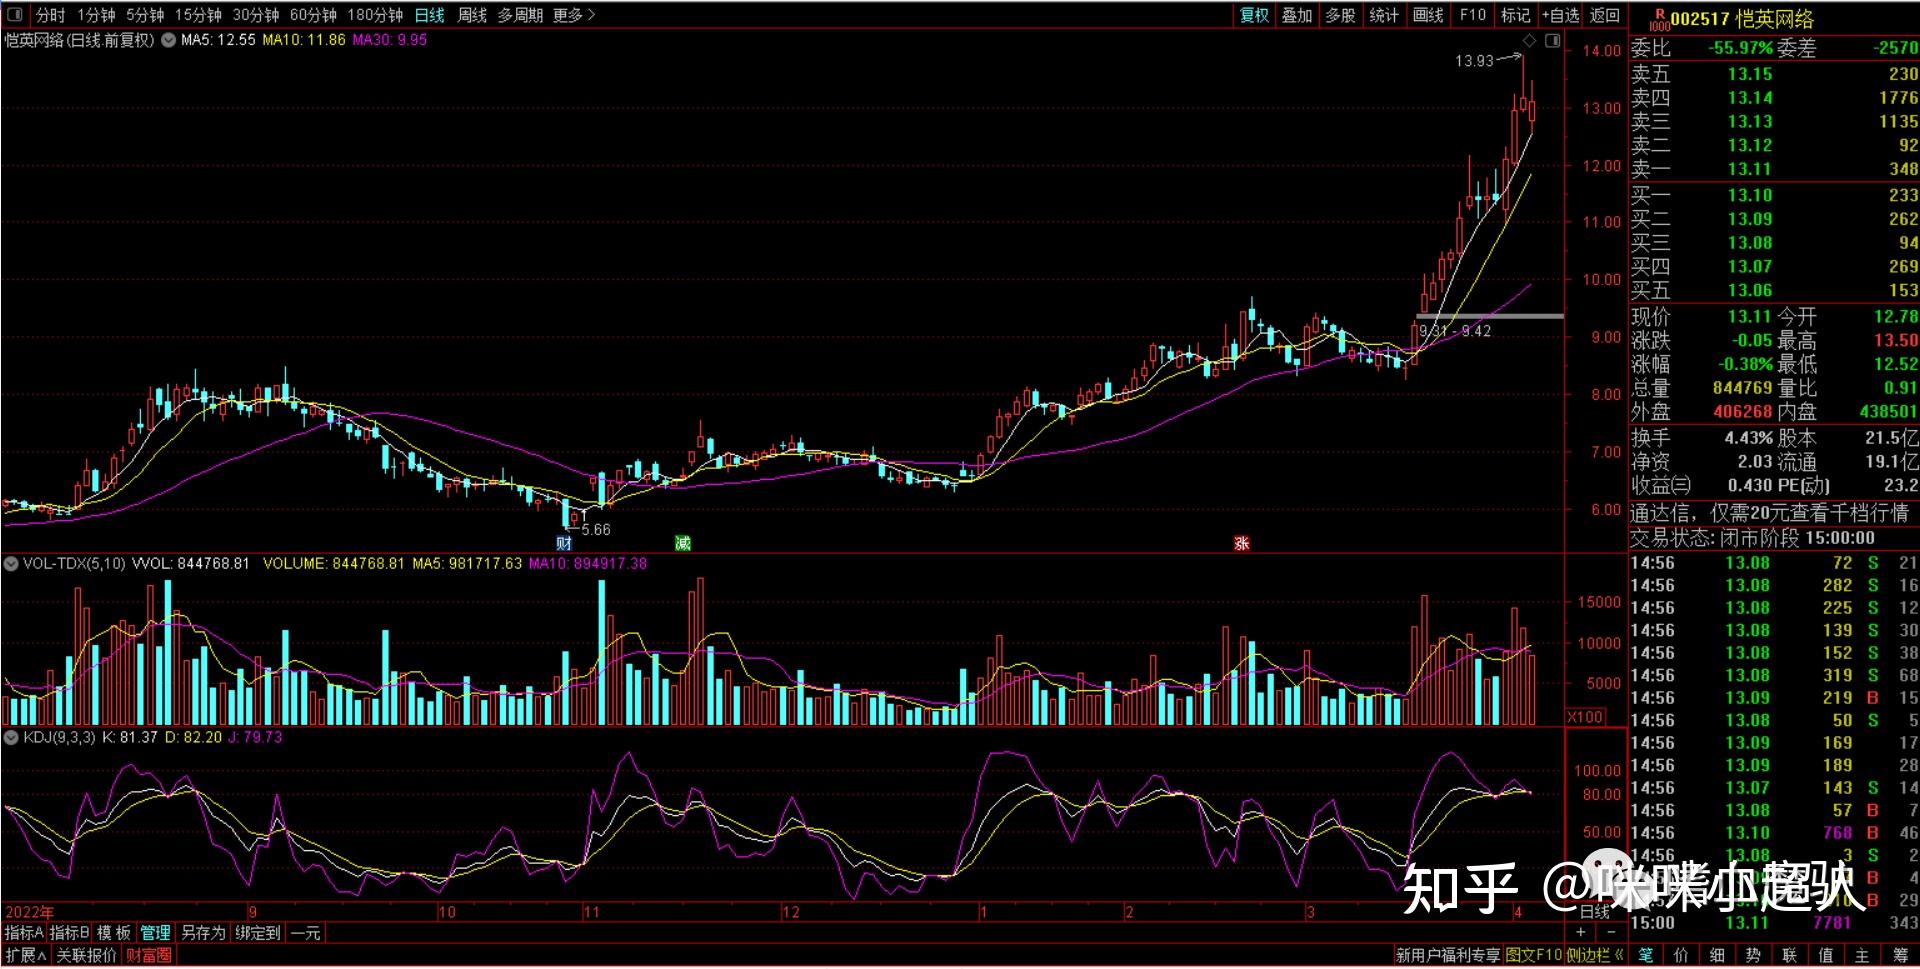Open the 图文F10 link
The width and height of the screenshot is (1920, 969).
tap(1533, 955)
